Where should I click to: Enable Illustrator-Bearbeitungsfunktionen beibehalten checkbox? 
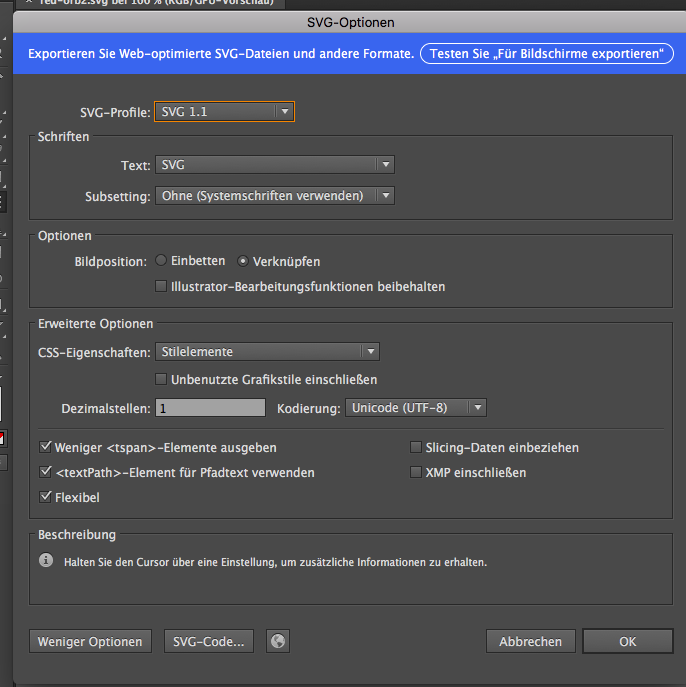tap(162, 287)
